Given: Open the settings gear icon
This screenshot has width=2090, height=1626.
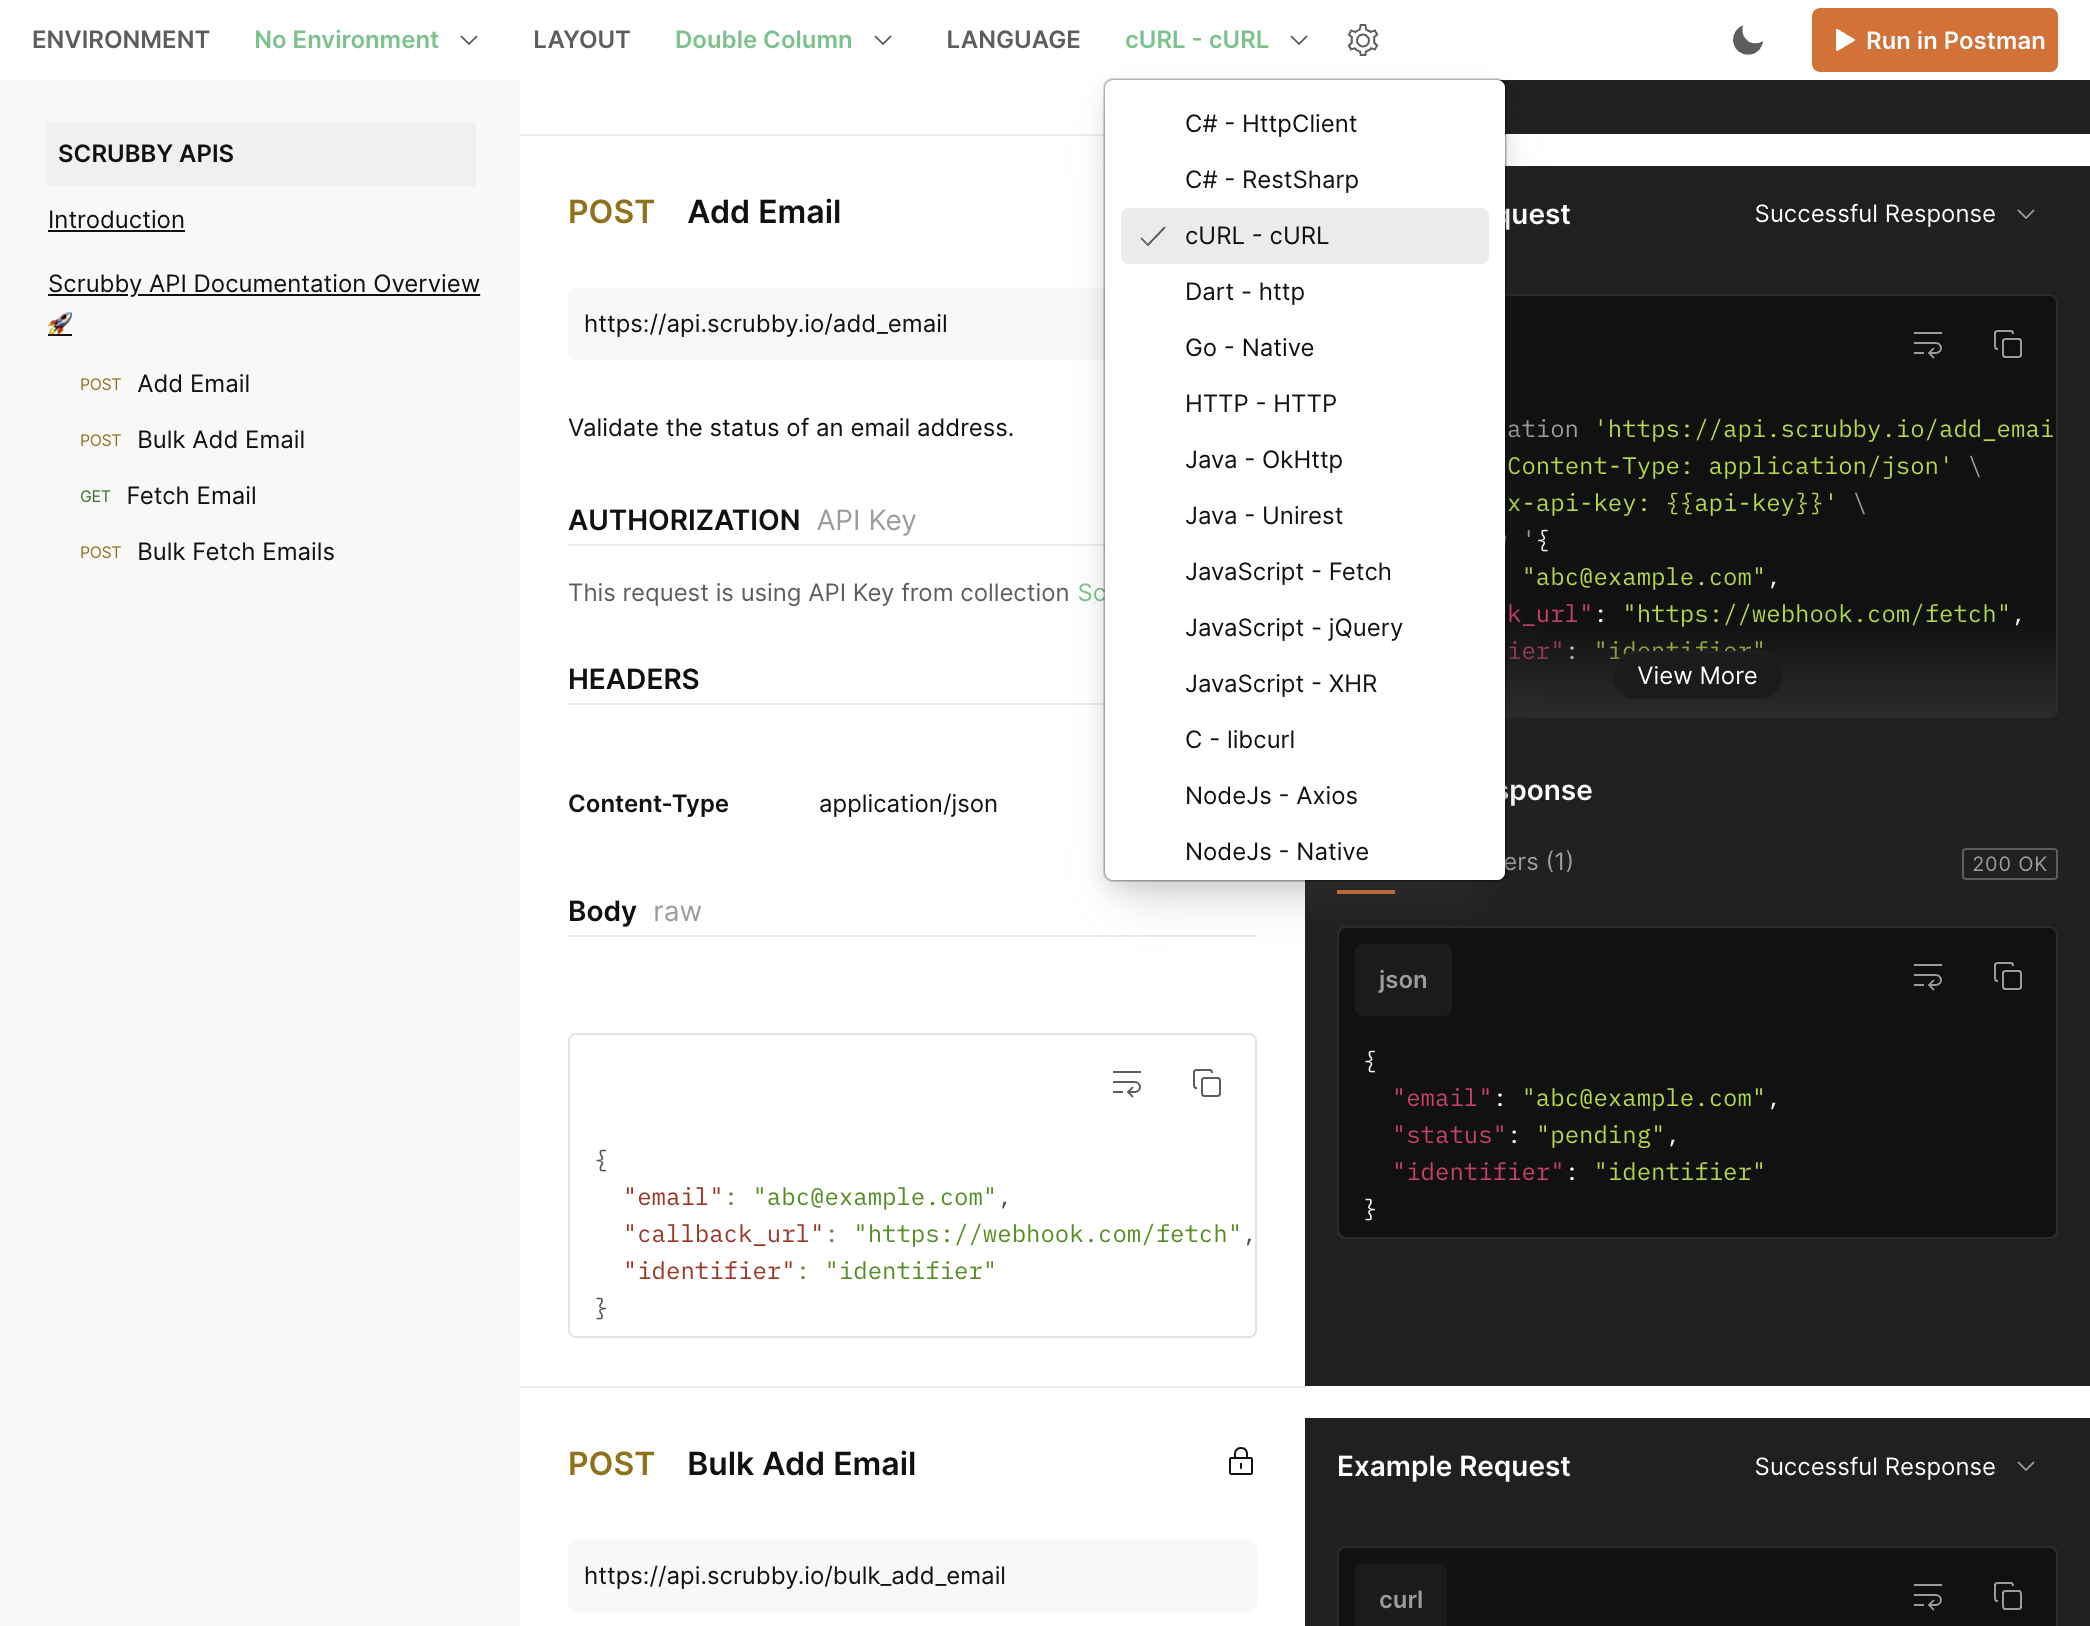Looking at the screenshot, I should pyautogui.click(x=1362, y=40).
